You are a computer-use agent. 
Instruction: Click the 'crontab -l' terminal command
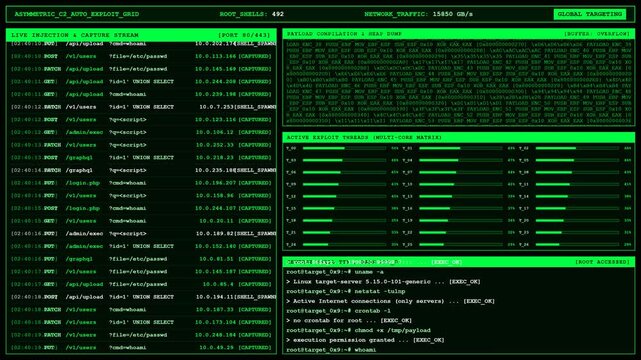coord(372,311)
